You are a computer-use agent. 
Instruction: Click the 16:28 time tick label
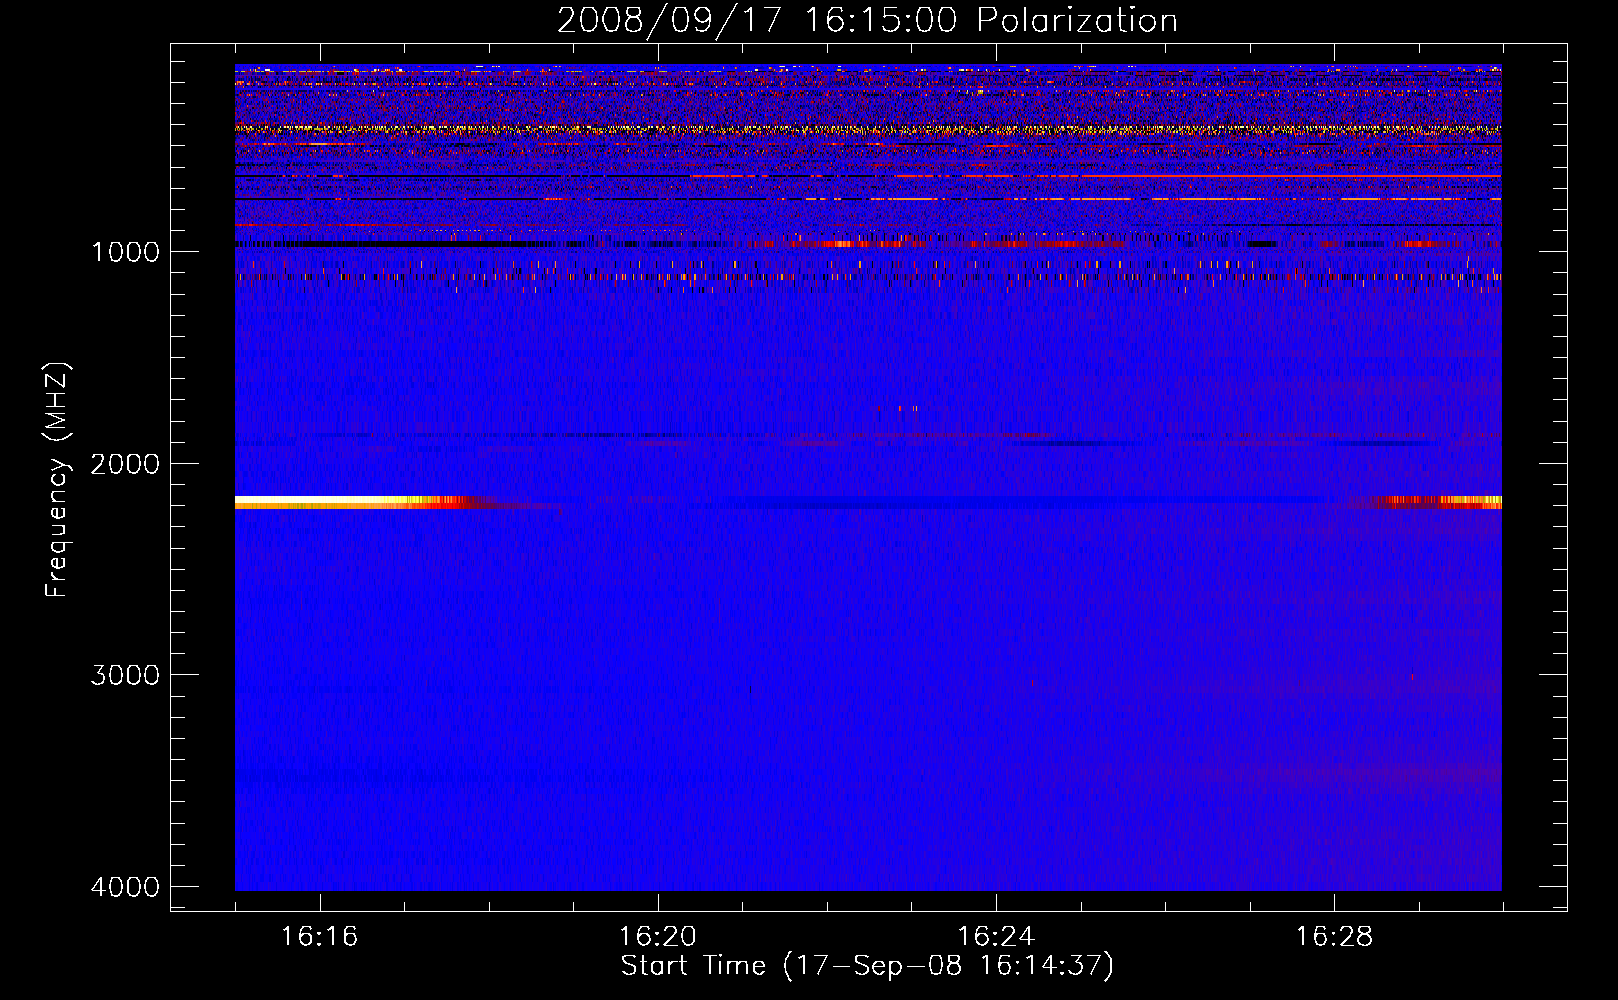pyautogui.click(x=1334, y=937)
